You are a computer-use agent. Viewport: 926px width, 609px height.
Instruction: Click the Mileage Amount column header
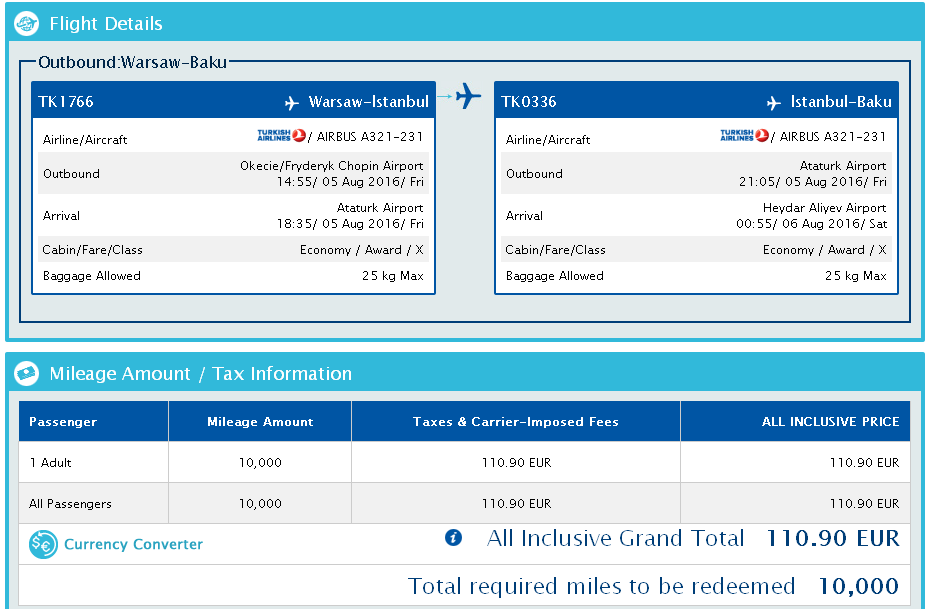(260, 422)
